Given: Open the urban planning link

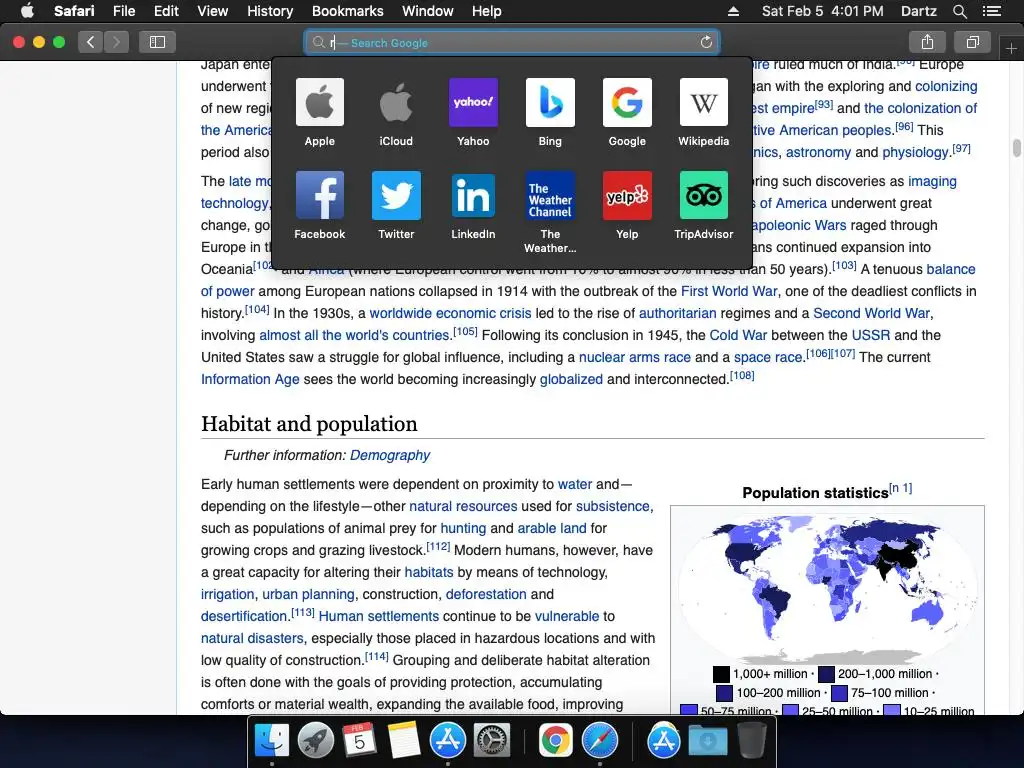Looking at the screenshot, I should point(308,594).
